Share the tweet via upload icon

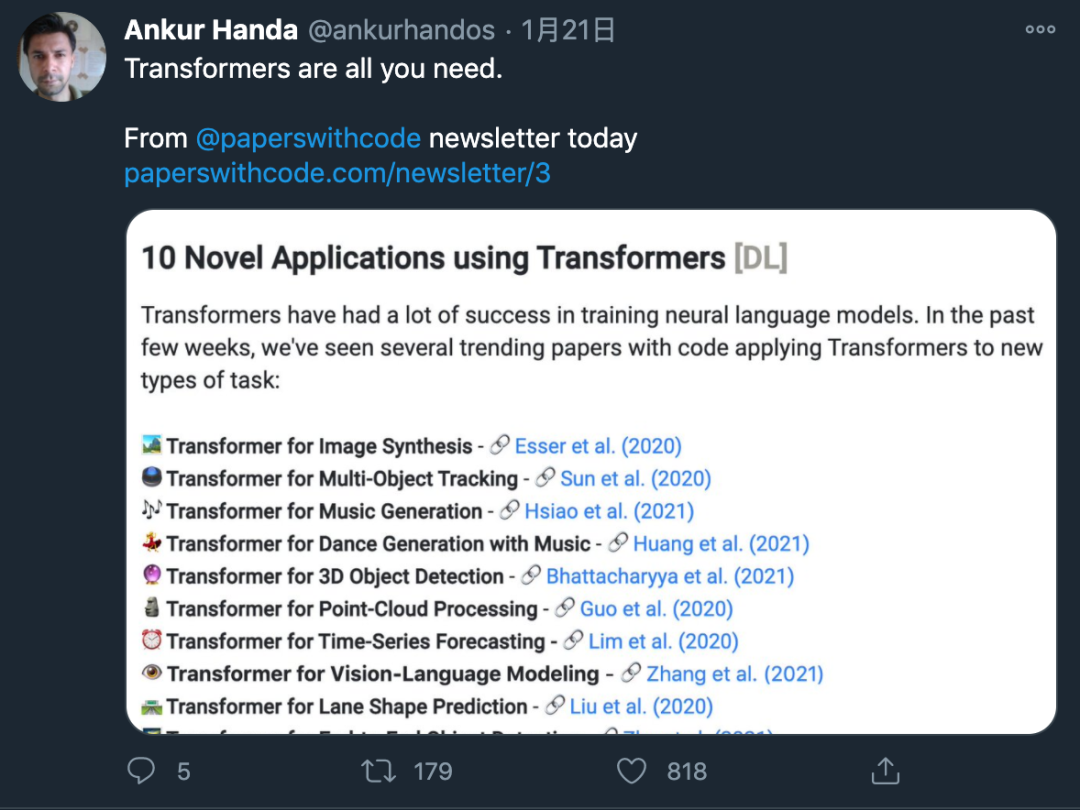pos(884,771)
